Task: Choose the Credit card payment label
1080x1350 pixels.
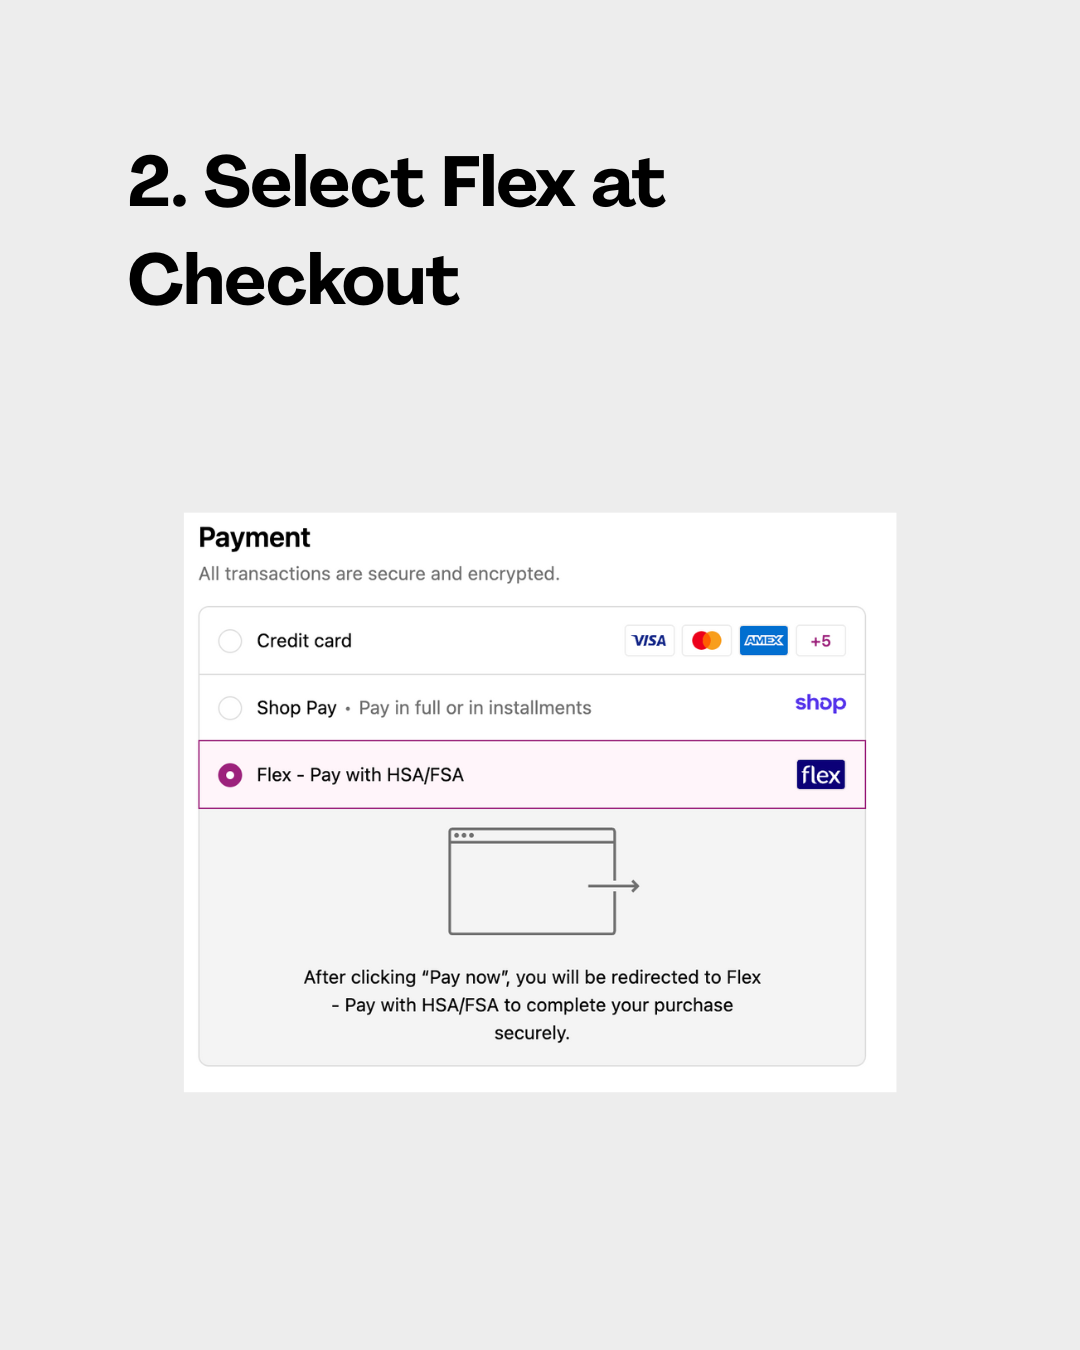Action: coord(304,641)
